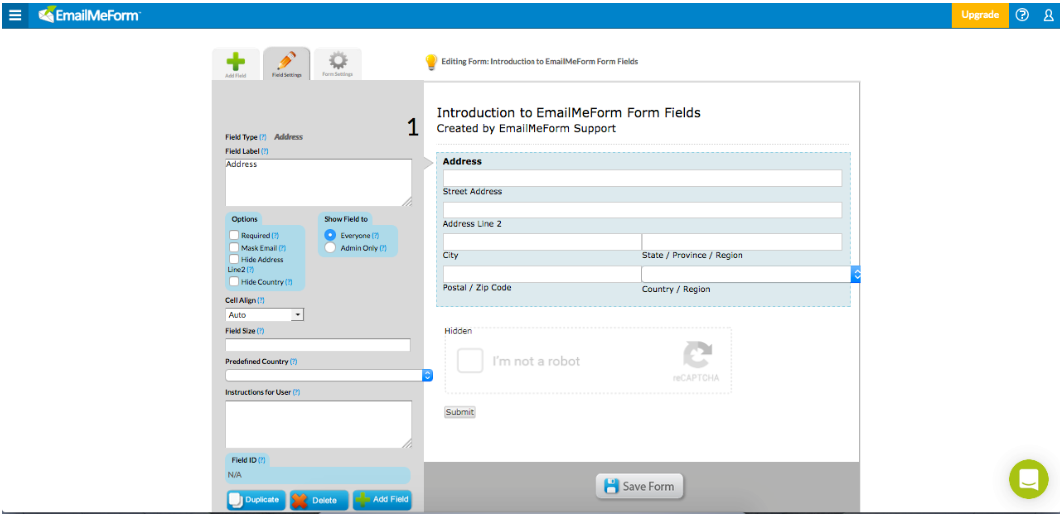Open the help question mark icon
This screenshot has height=516, width=1060.
pyautogui.click(x=1022, y=15)
